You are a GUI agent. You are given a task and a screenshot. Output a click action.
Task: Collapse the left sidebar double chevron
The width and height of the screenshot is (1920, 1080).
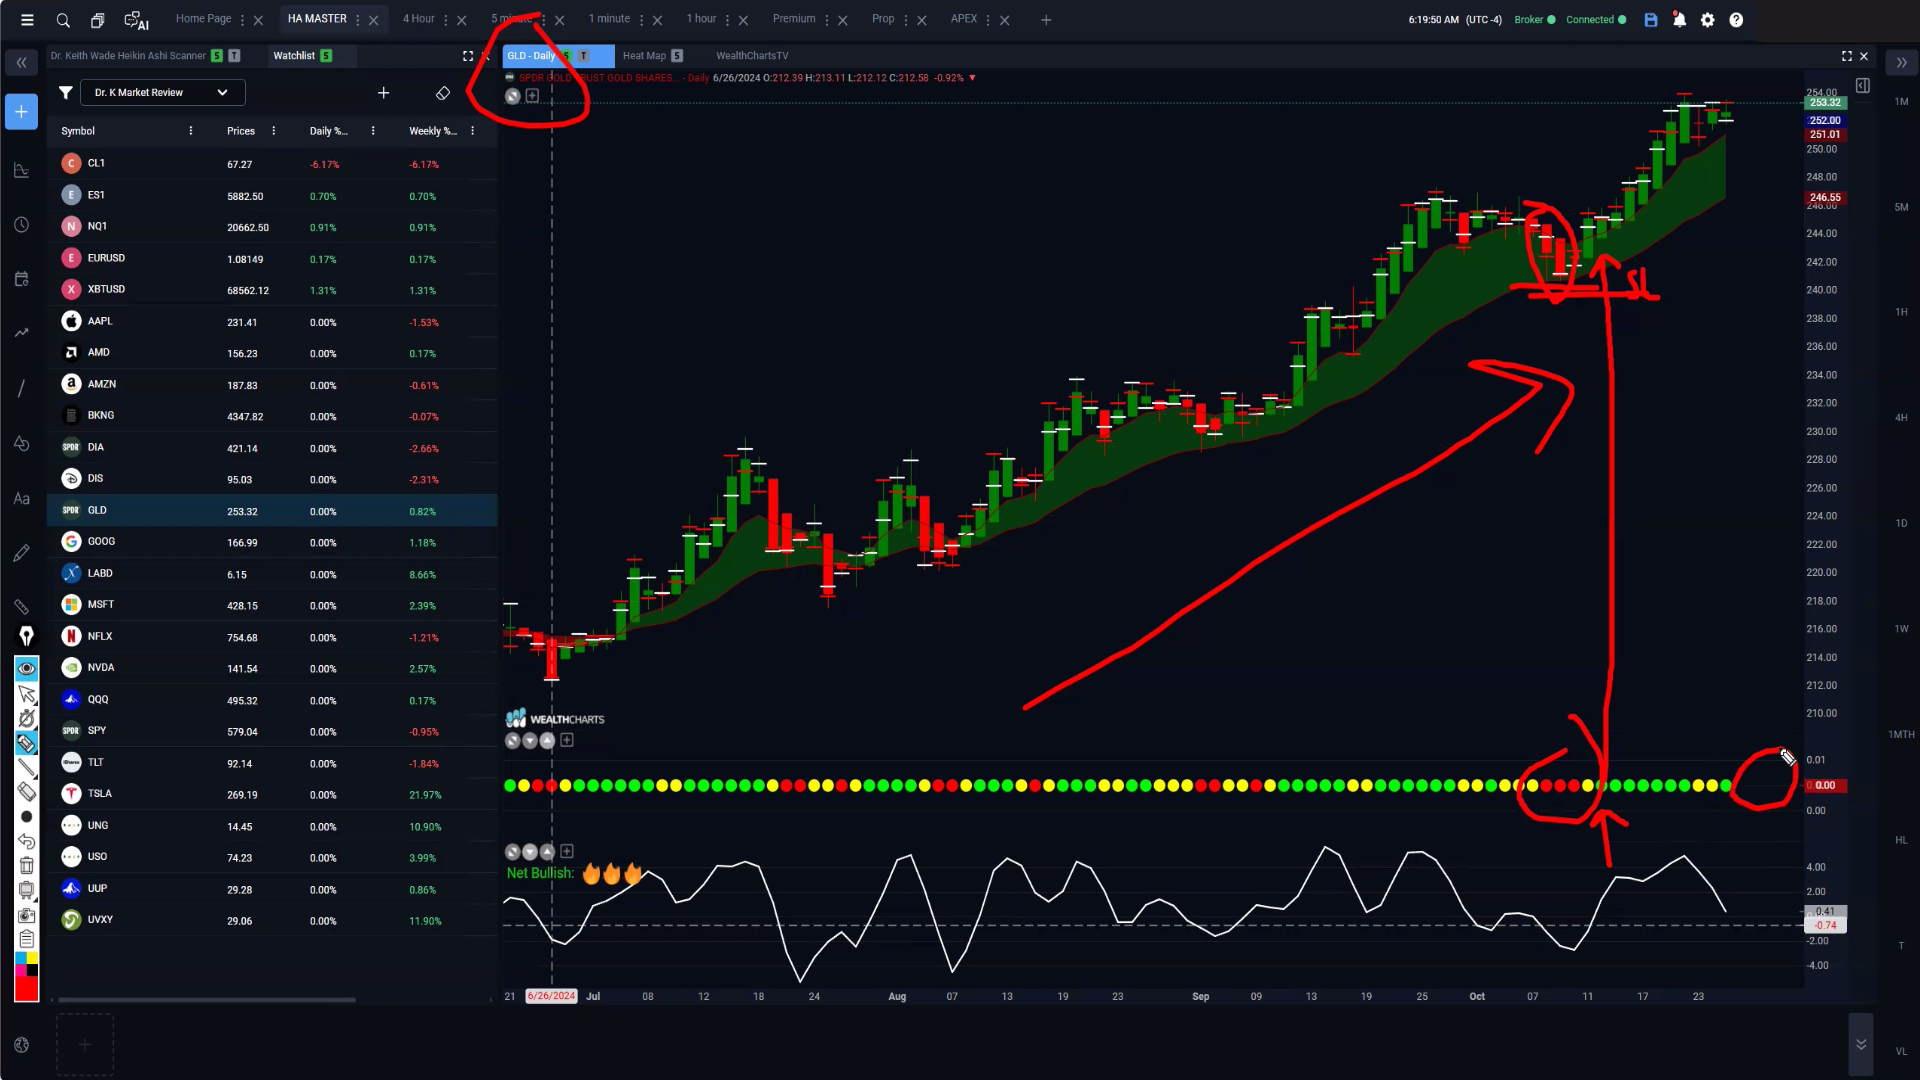(x=21, y=62)
